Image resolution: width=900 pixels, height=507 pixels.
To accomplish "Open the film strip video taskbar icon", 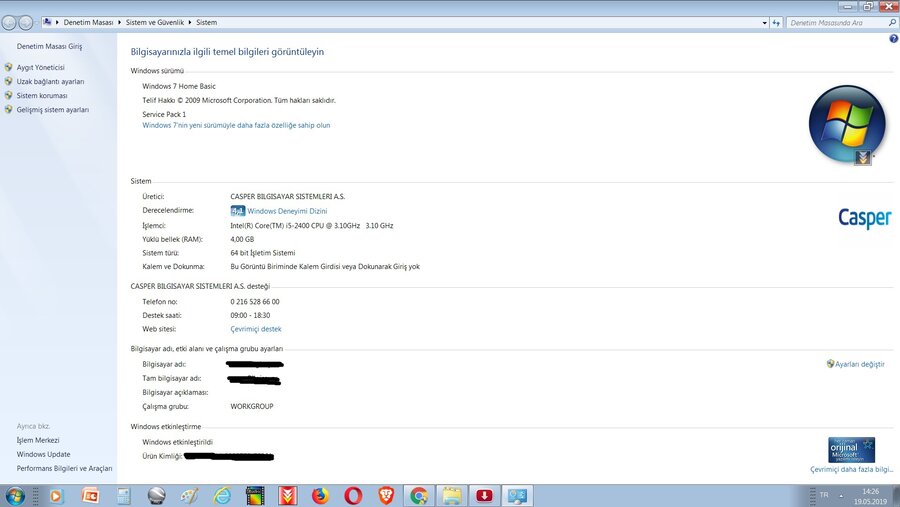I will tap(255, 496).
